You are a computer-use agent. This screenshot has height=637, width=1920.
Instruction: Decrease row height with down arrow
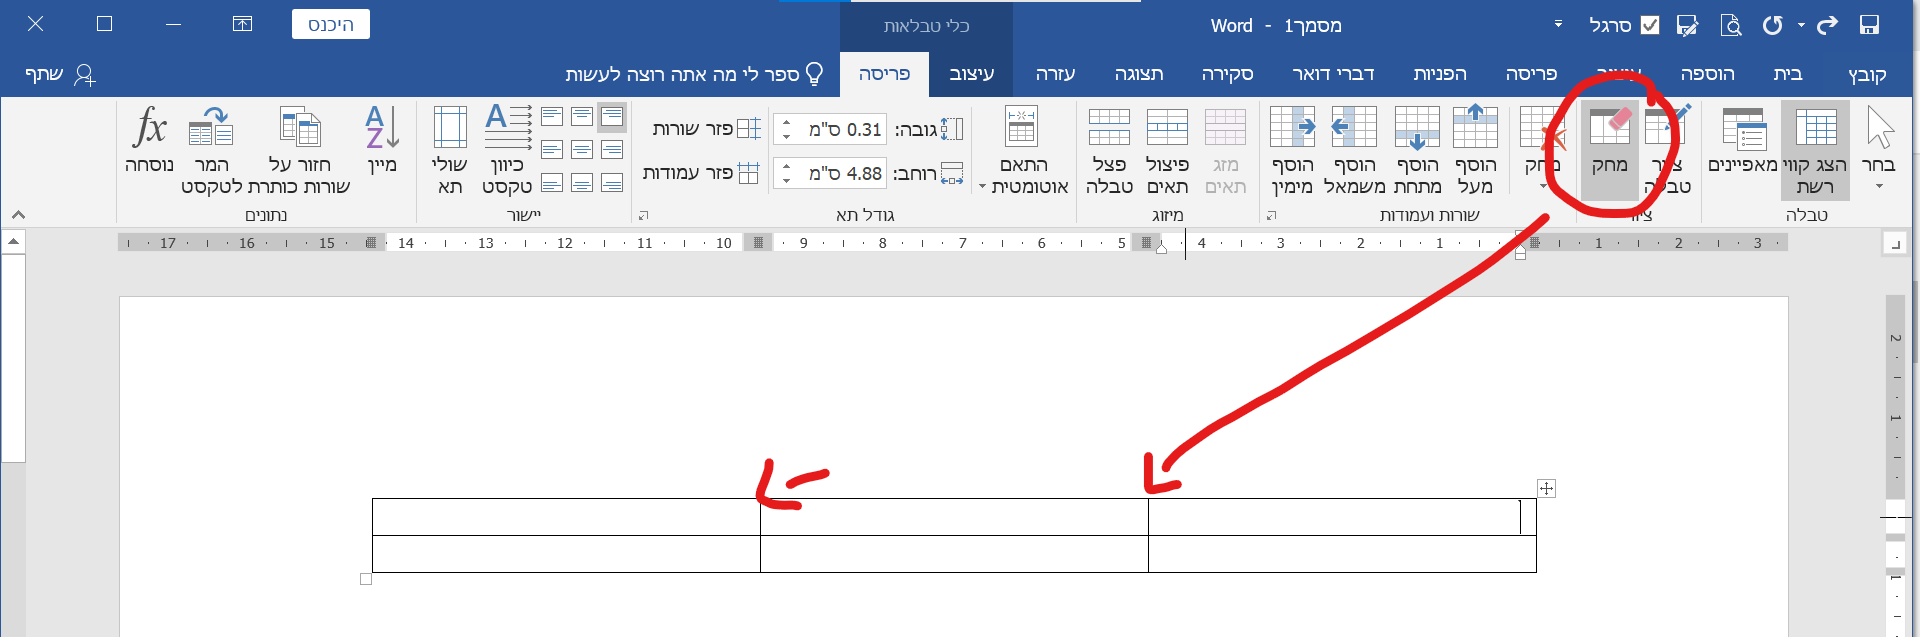click(786, 136)
